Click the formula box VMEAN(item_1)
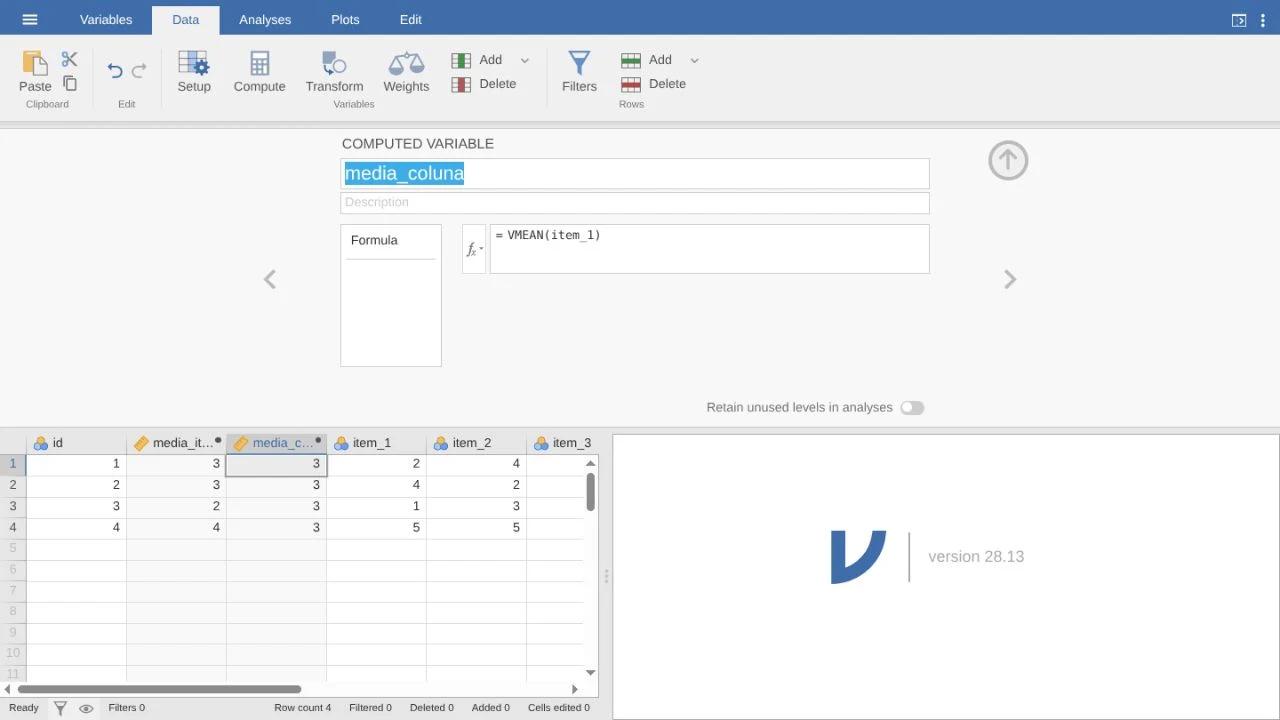The height and width of the screenshot is (720, 1280). [x=710, y=249]
